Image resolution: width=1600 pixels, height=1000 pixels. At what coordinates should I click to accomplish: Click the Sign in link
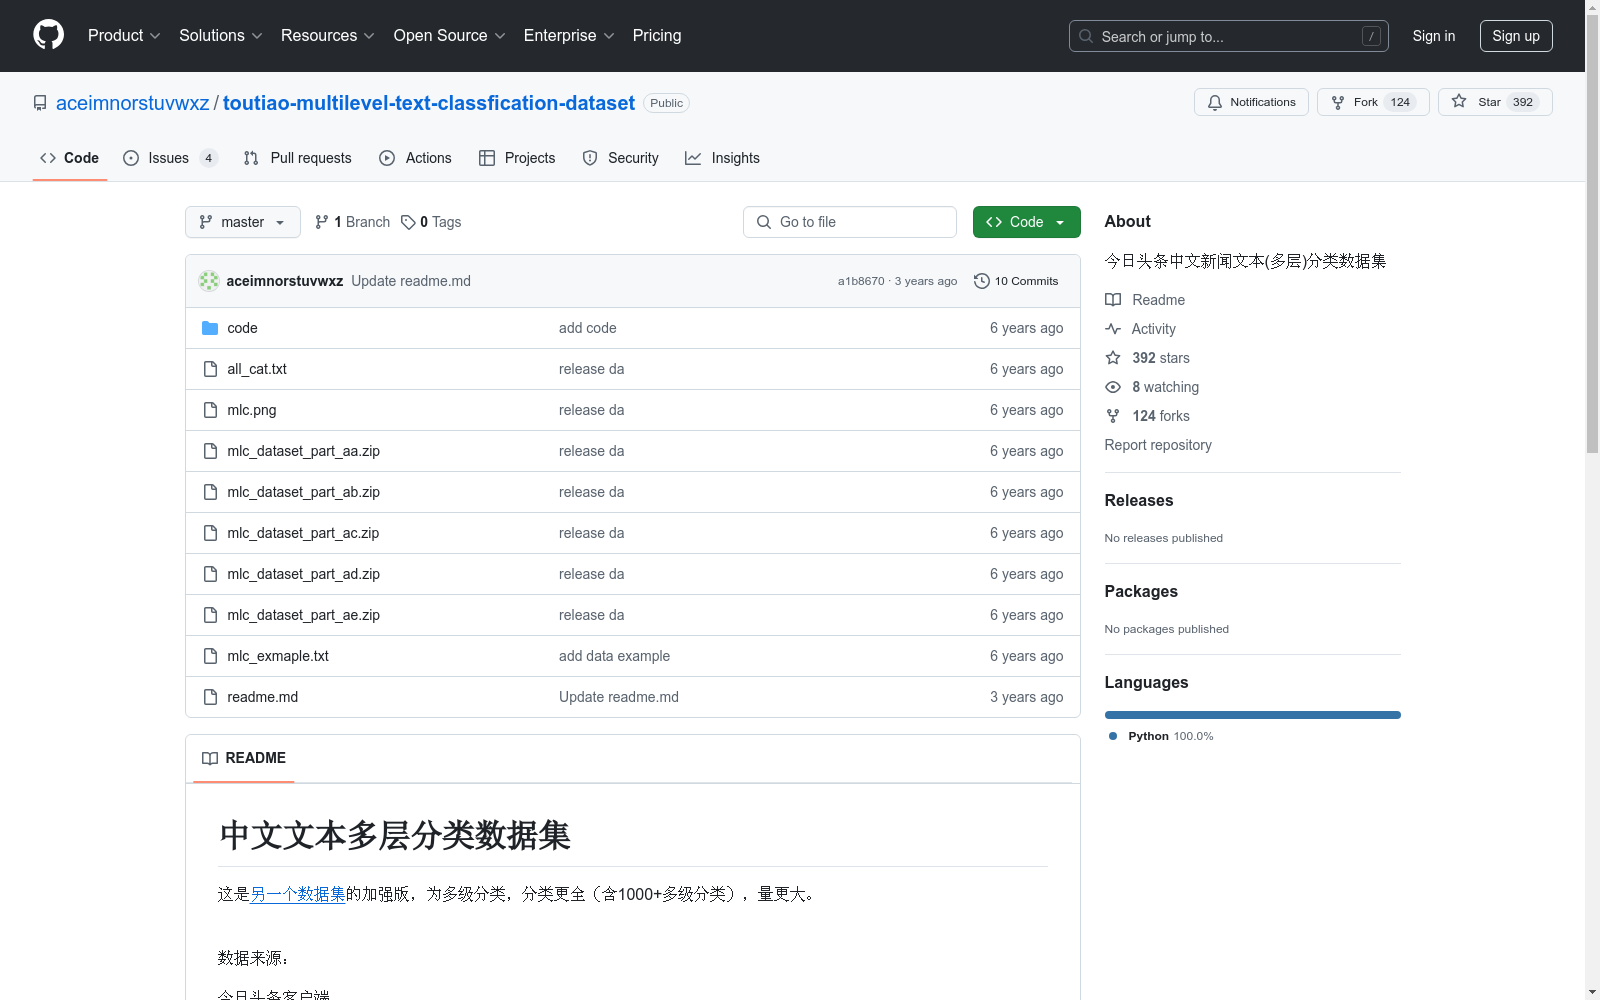click(1434, 36)
